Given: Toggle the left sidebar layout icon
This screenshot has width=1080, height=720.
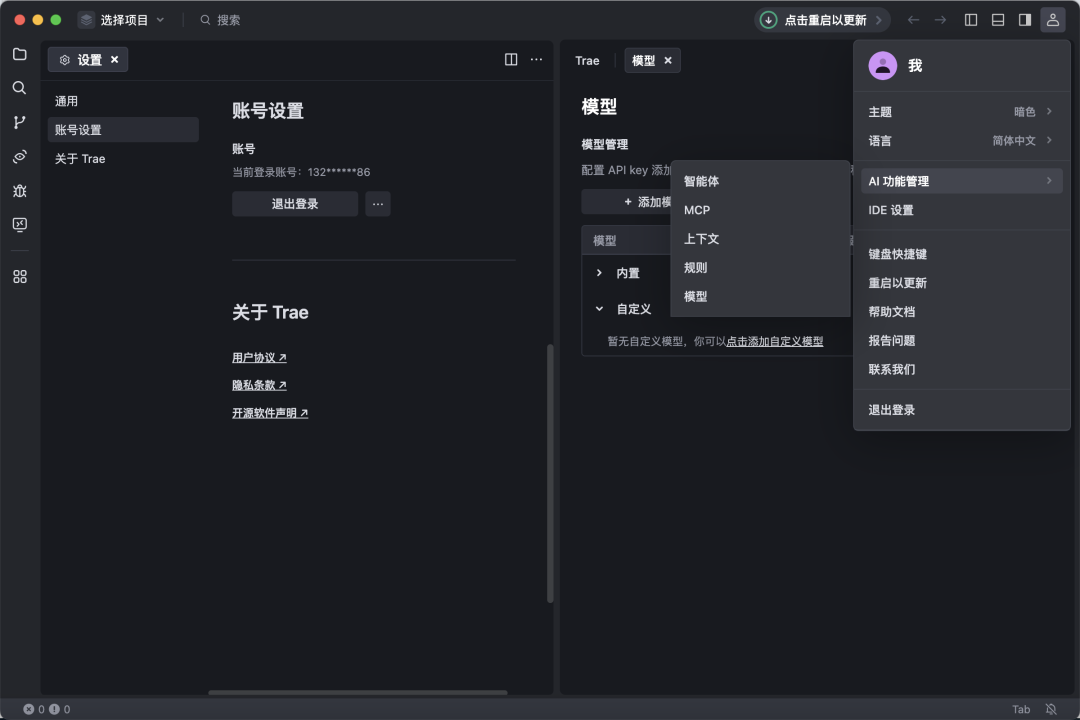Looking at the screenshot, I should coord(970,20).
